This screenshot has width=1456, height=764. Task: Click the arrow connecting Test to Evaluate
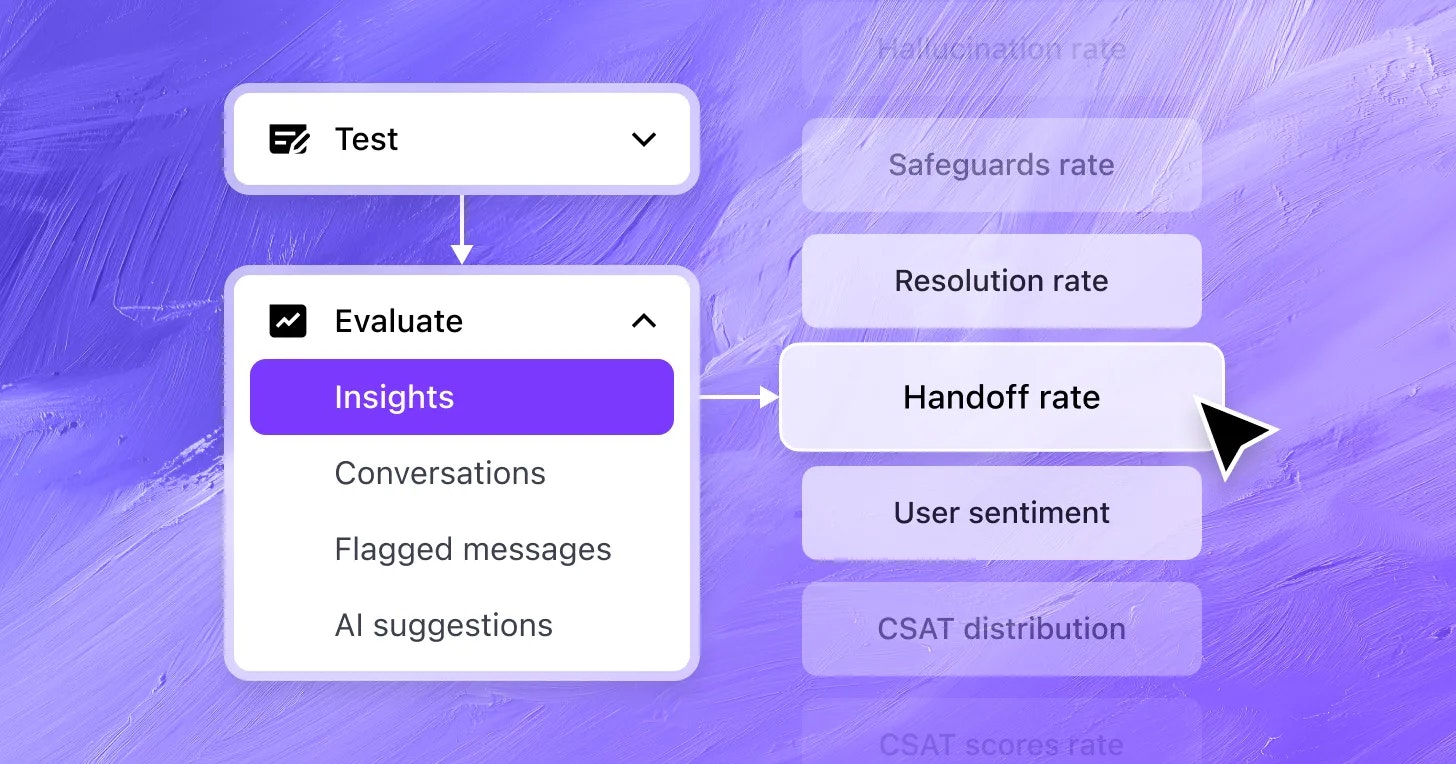(461, 229)
